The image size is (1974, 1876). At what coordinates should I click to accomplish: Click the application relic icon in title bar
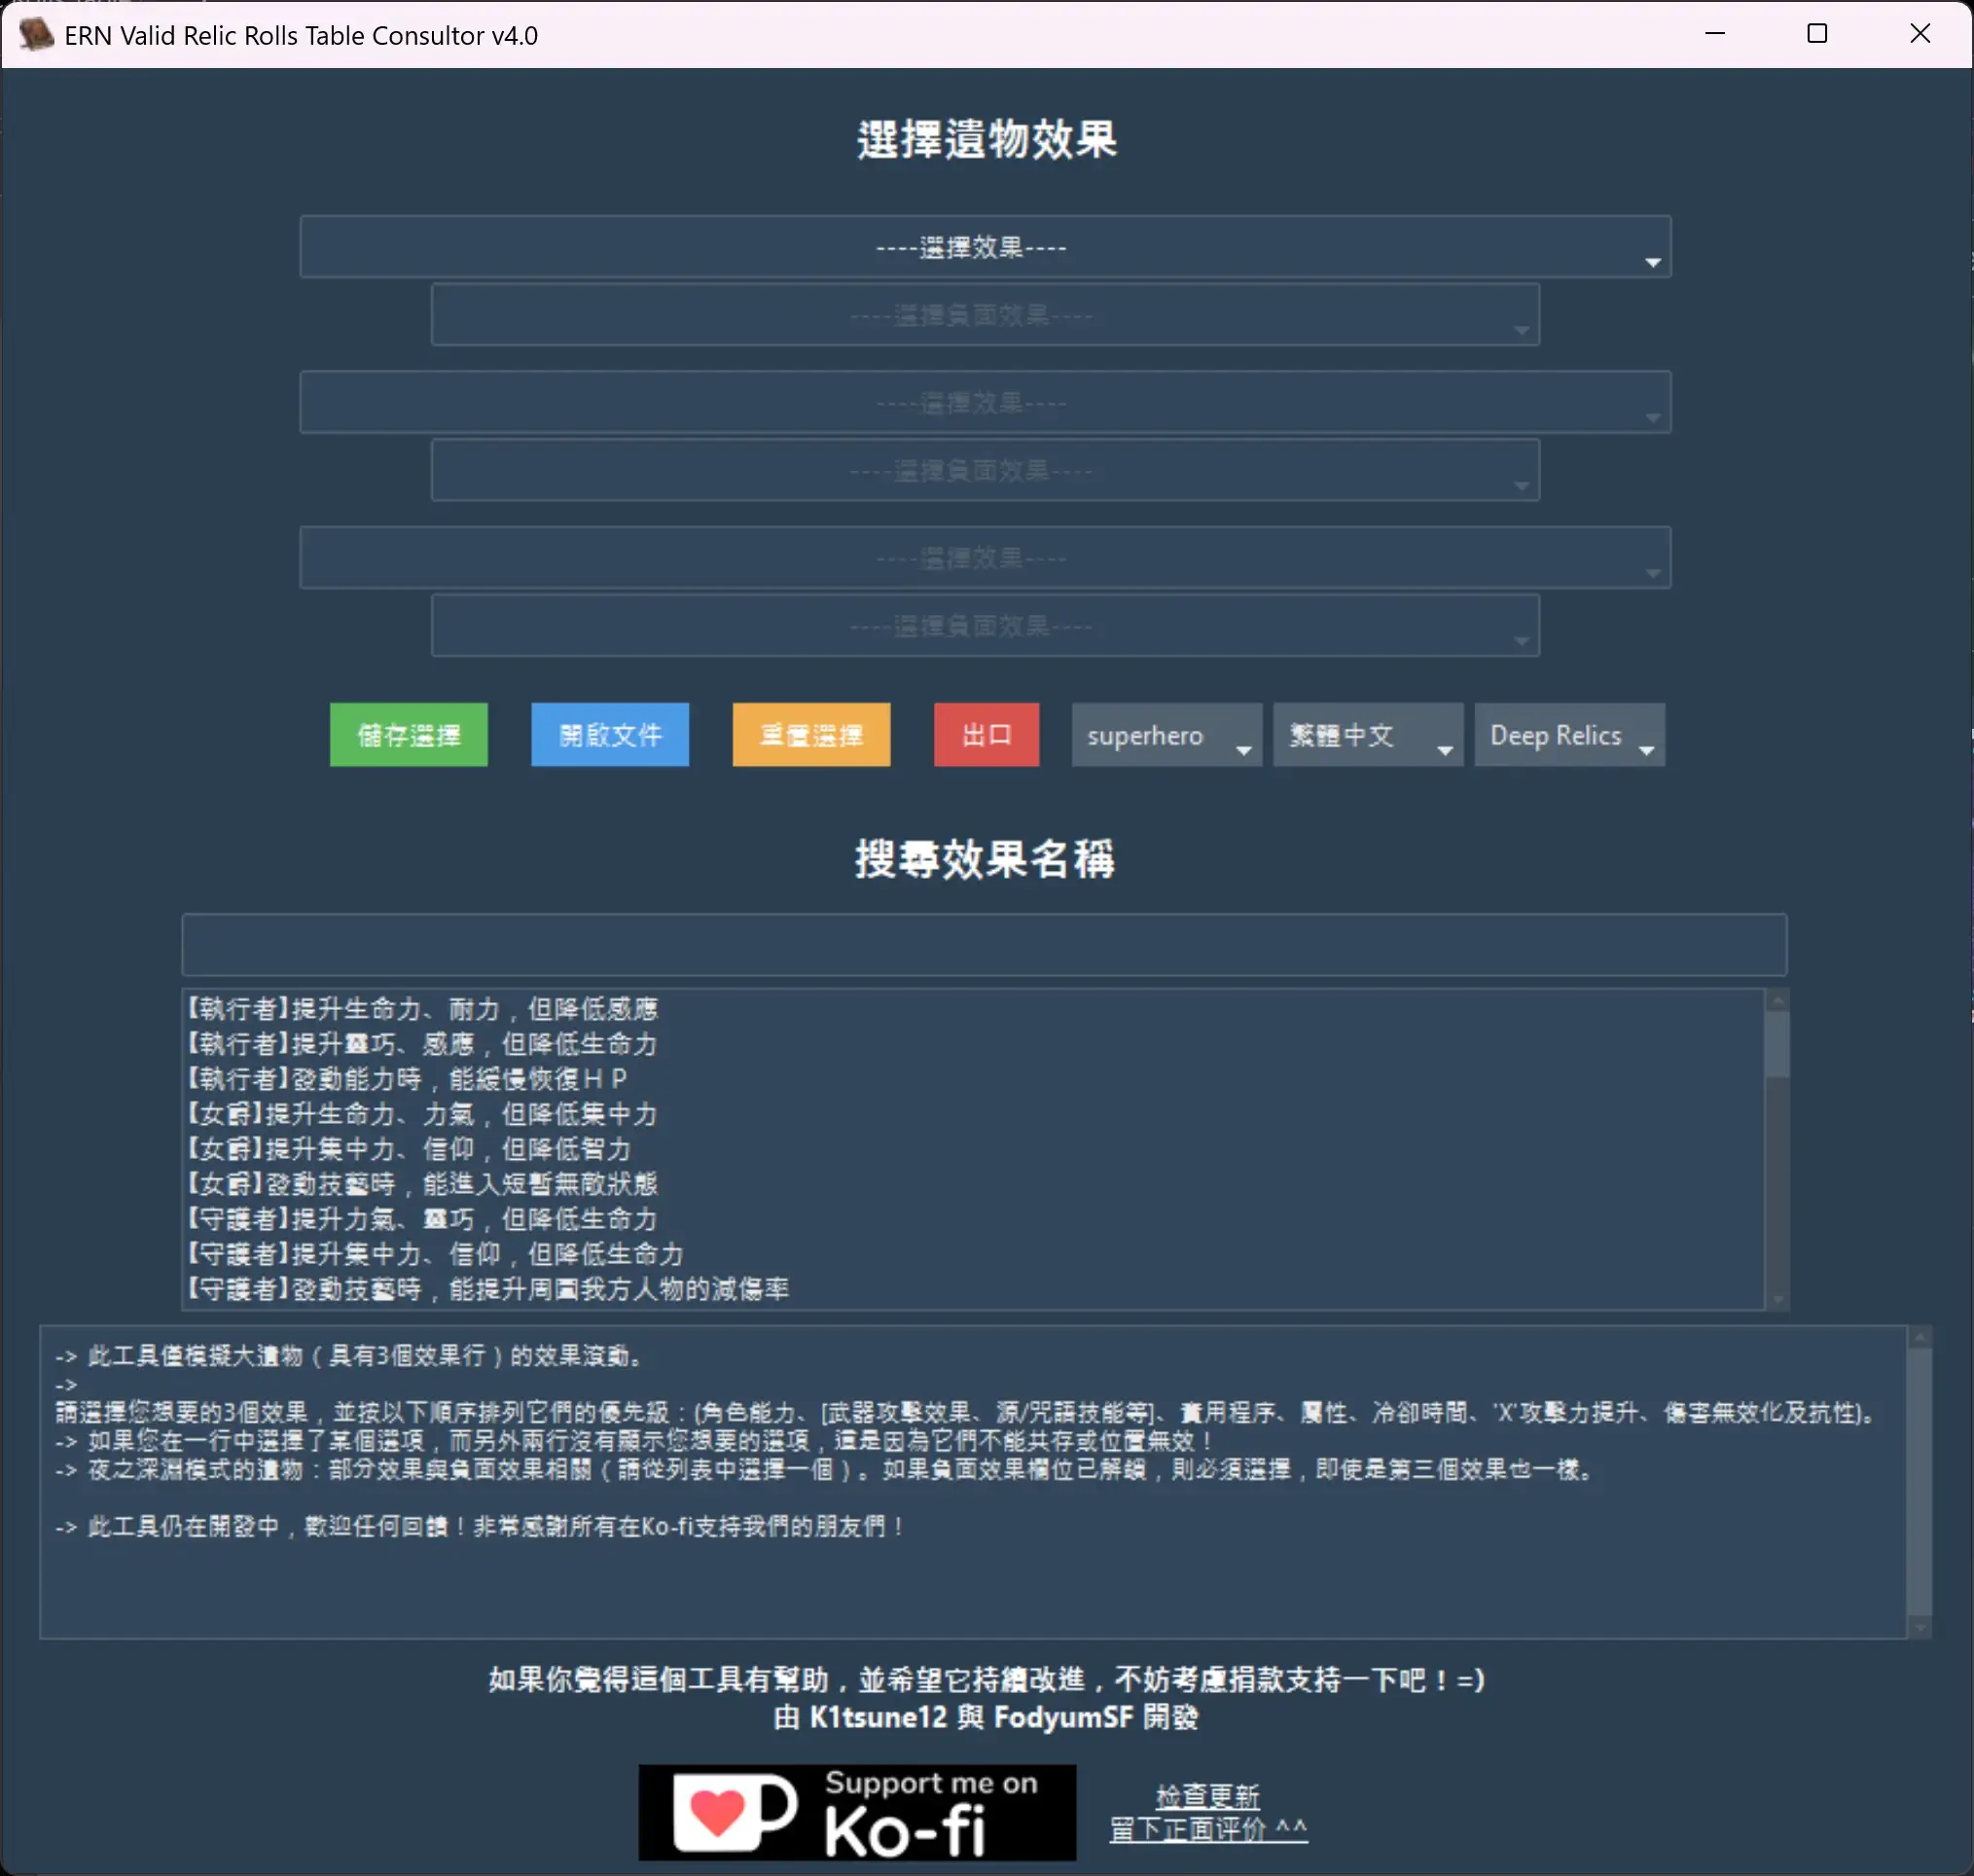[x=36, y=34]
